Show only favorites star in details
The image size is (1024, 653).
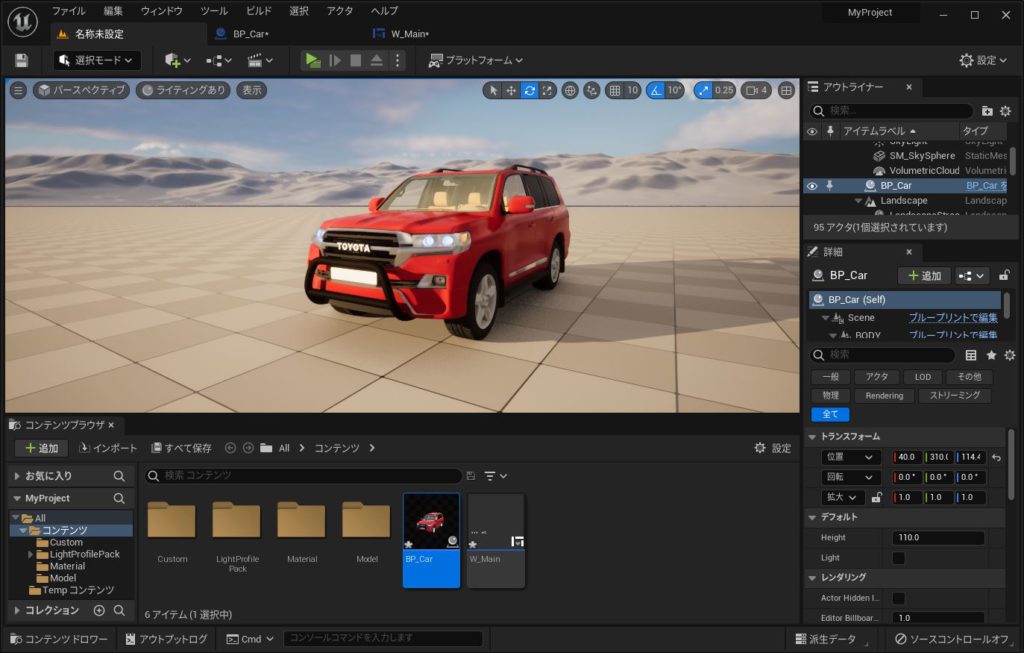tap(991, 355)
